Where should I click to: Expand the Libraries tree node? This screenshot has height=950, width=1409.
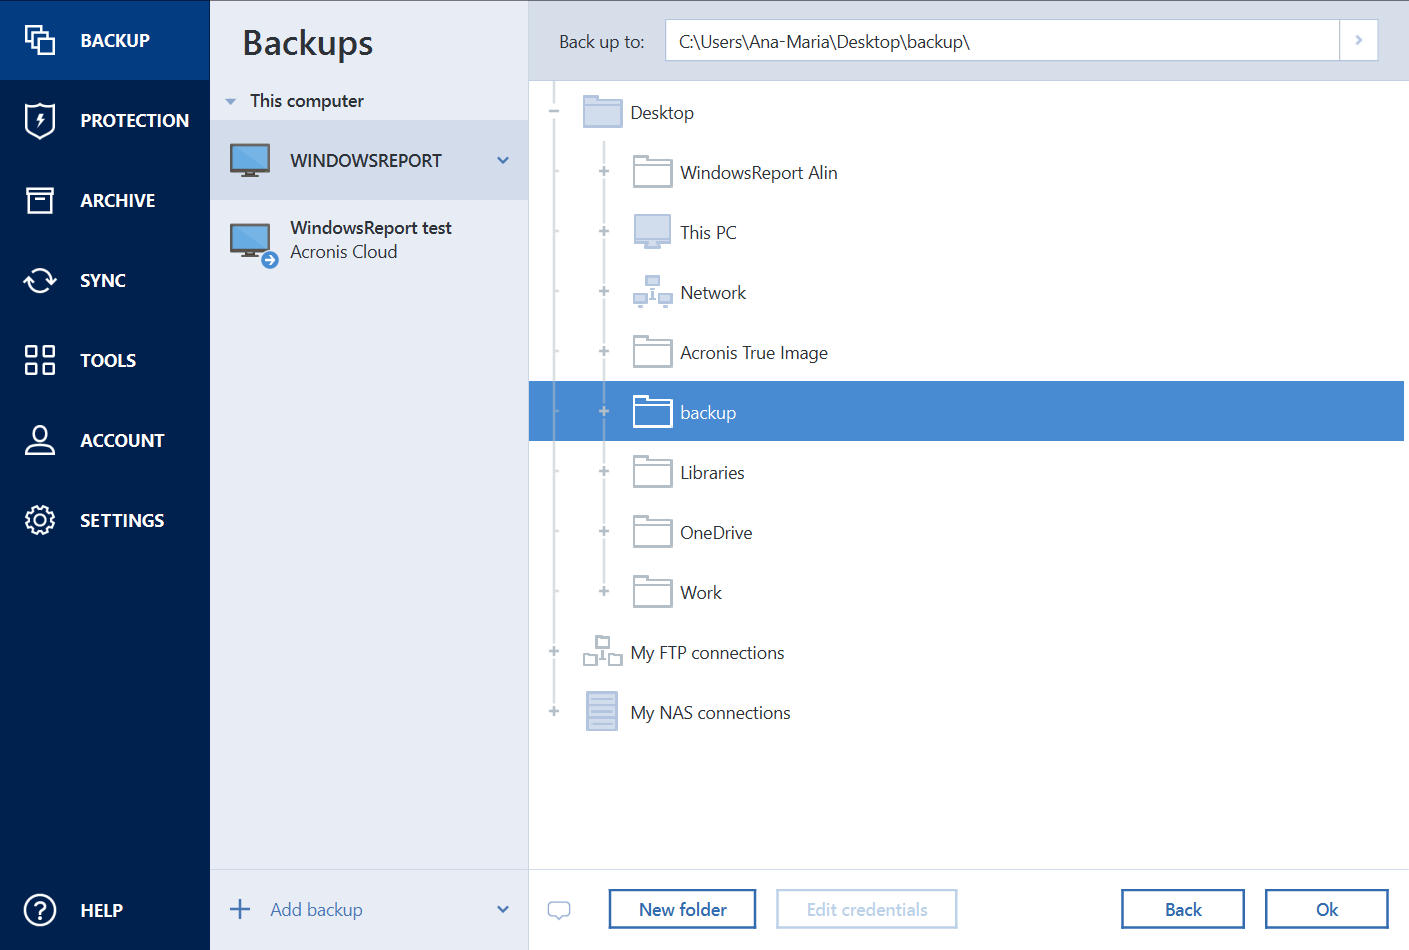(604, 471)
